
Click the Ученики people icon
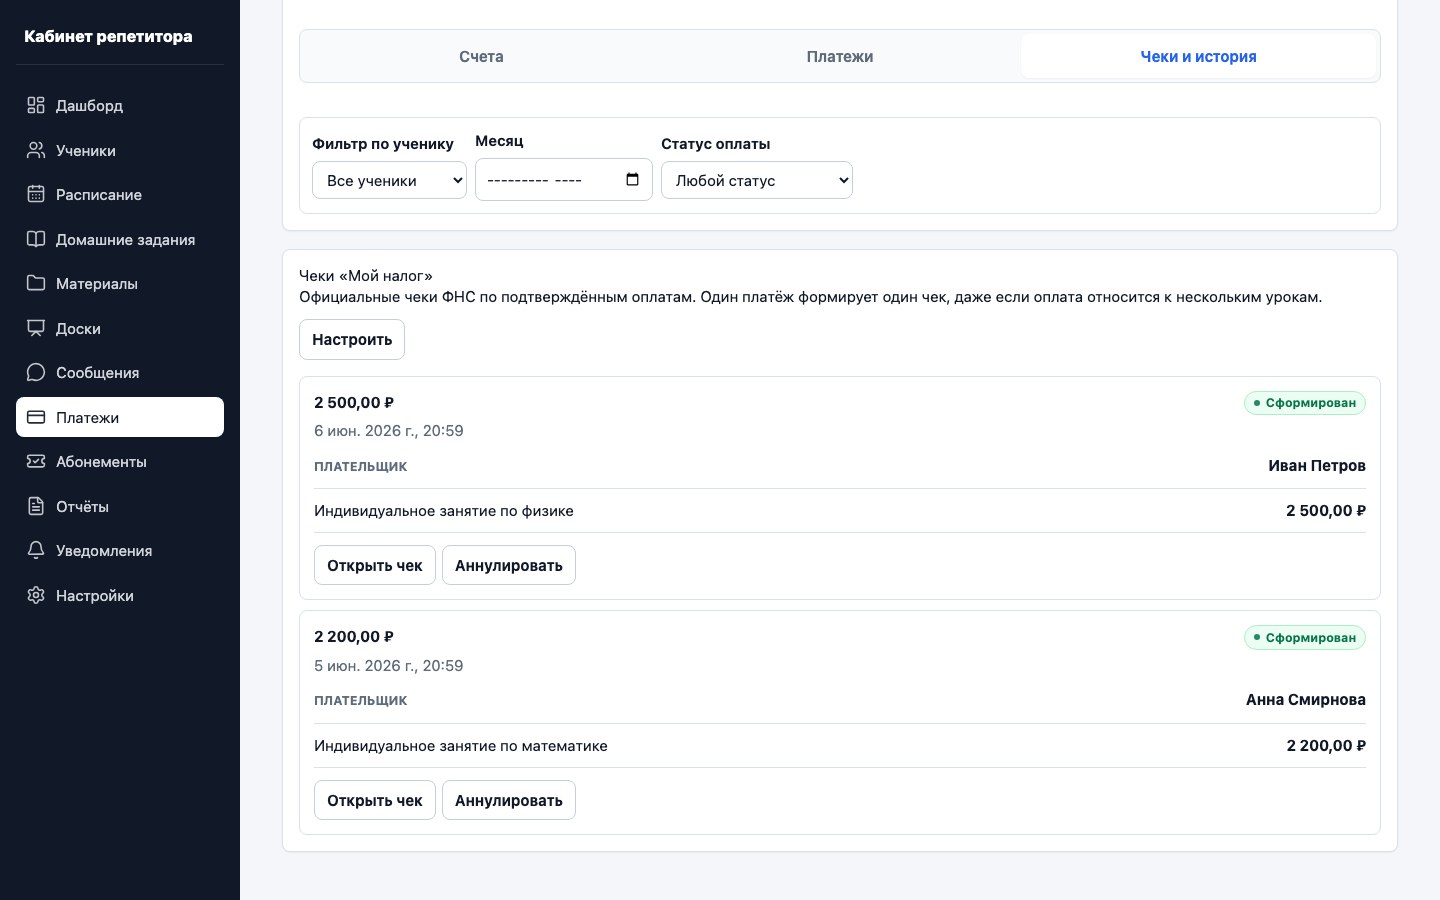click(x=36, y=150)
